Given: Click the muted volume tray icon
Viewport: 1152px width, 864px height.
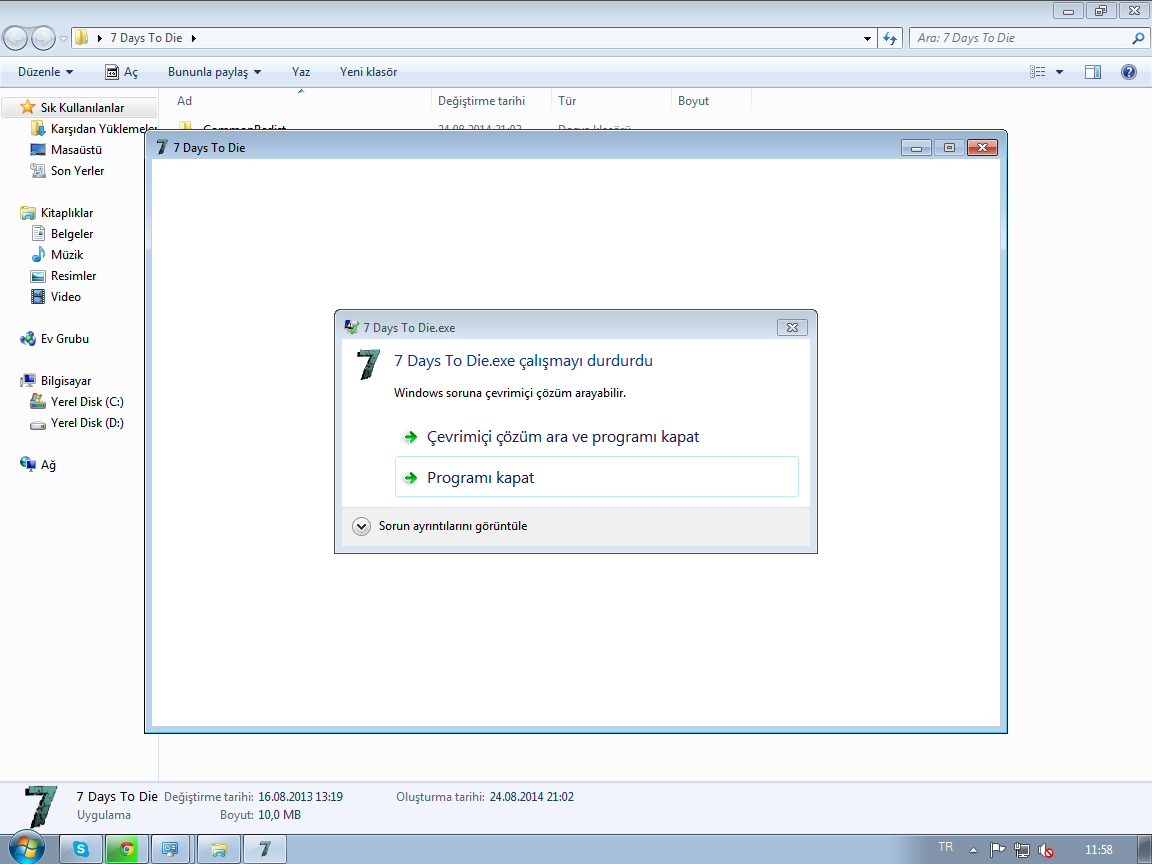Looking at the screenshot, I should (1045, 850).
